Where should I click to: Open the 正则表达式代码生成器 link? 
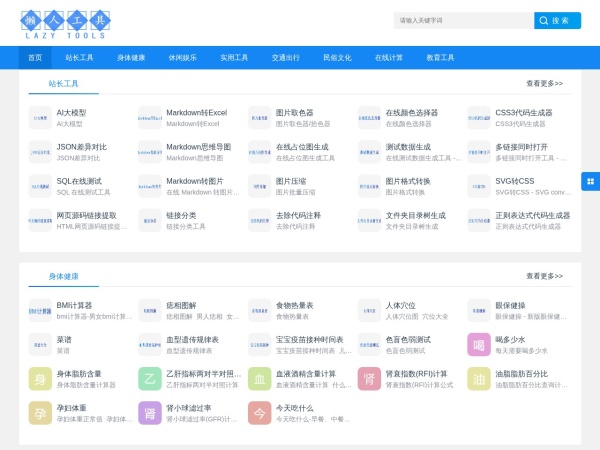coord(532,215)
